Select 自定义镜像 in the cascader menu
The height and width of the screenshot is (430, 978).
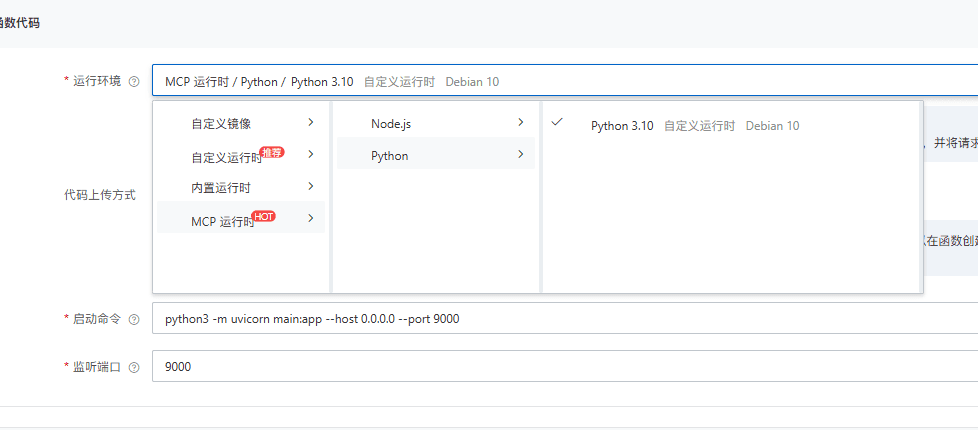[241, 123]
